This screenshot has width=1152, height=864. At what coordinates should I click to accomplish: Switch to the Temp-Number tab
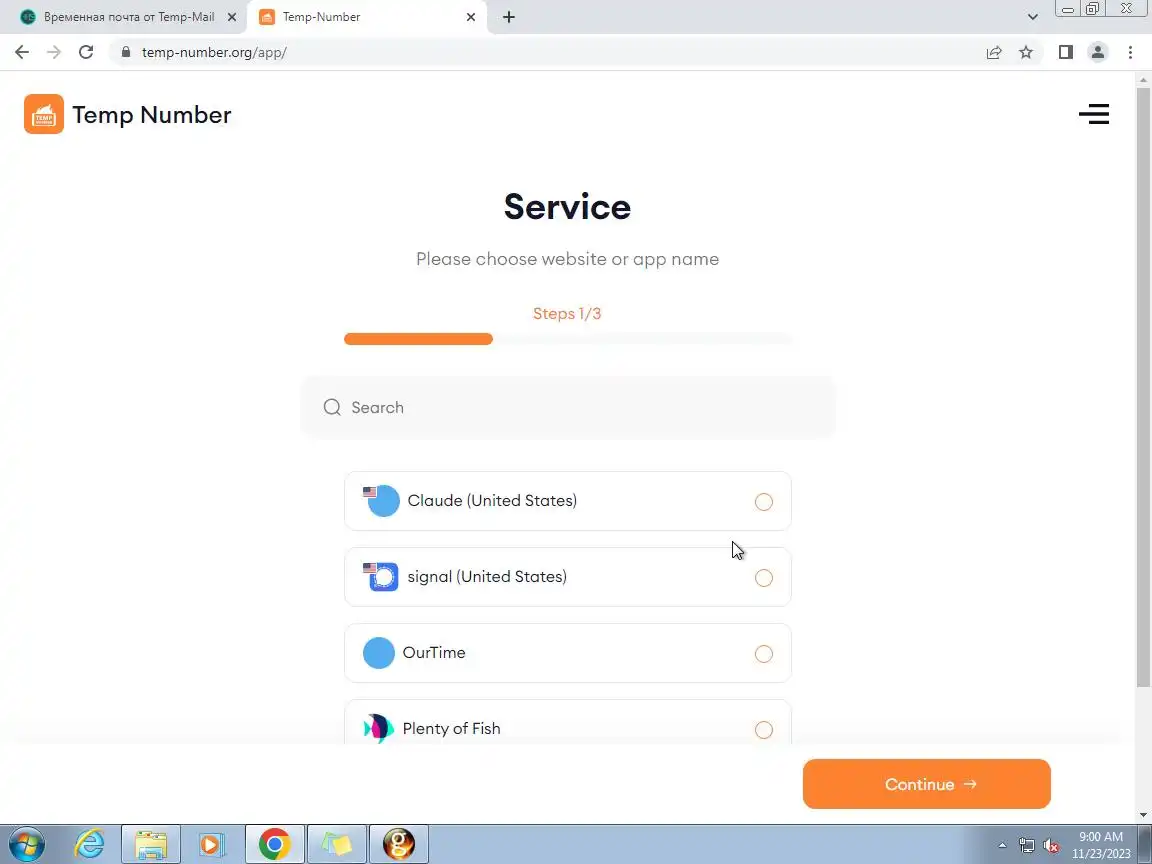click(367, 17)
